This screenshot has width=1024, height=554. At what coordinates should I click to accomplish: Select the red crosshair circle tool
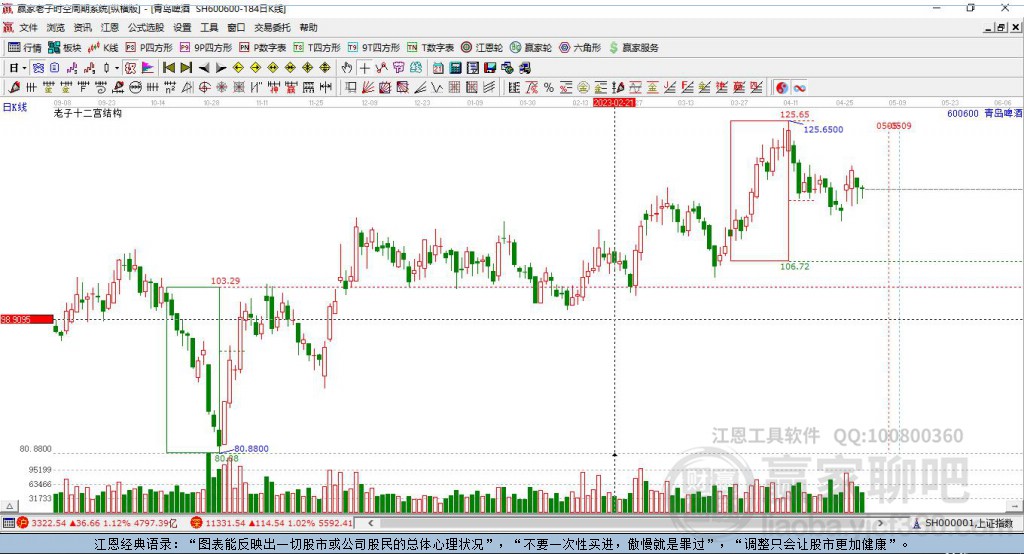204,88
